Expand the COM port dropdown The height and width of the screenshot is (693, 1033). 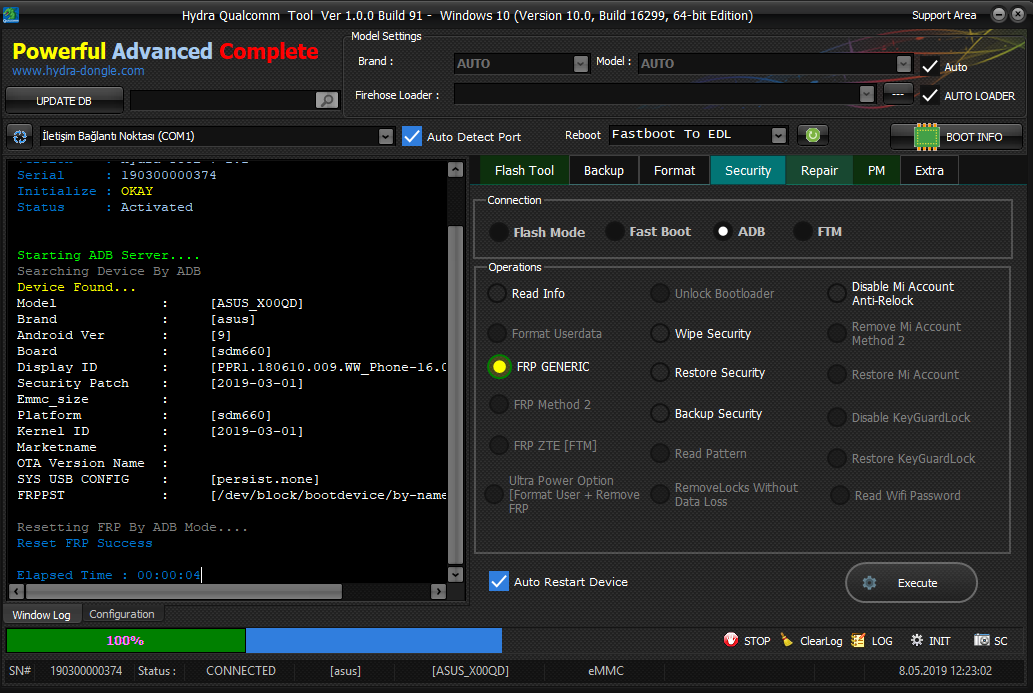click(x=386, y=136)
